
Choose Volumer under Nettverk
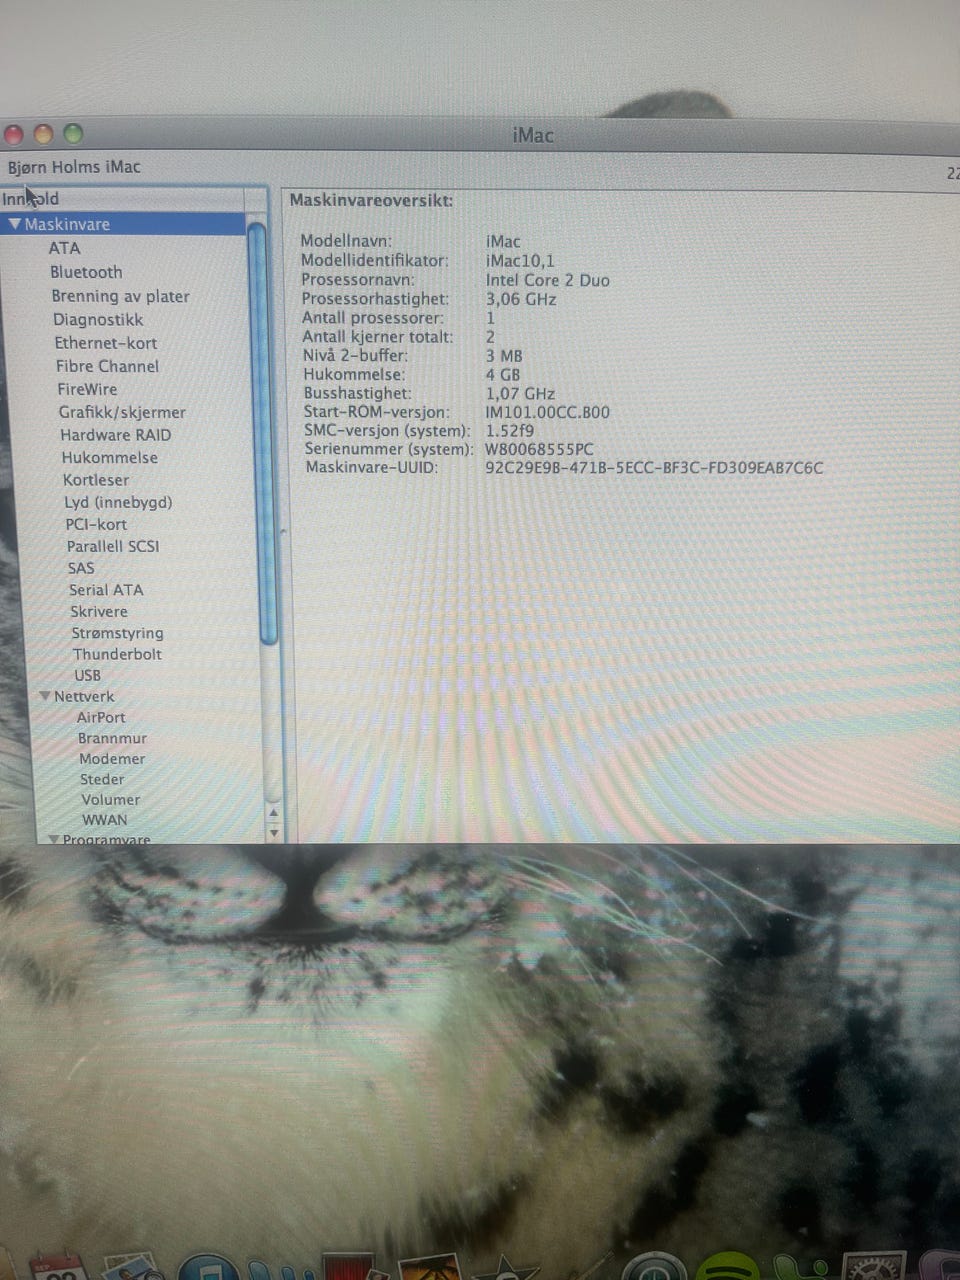(110, 800)
